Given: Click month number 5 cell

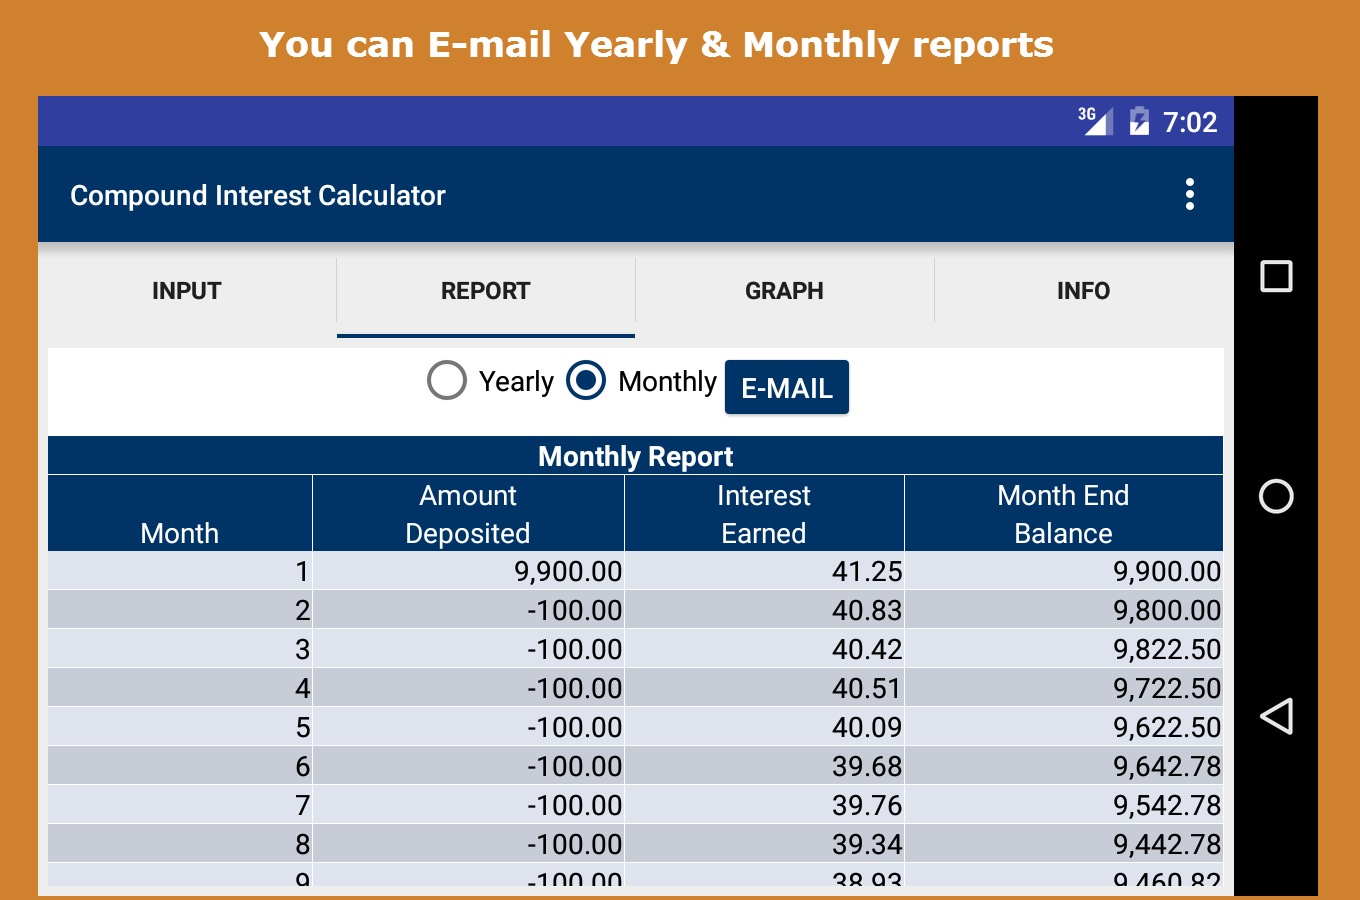Looking at the screenshot, I should [180, 727].
